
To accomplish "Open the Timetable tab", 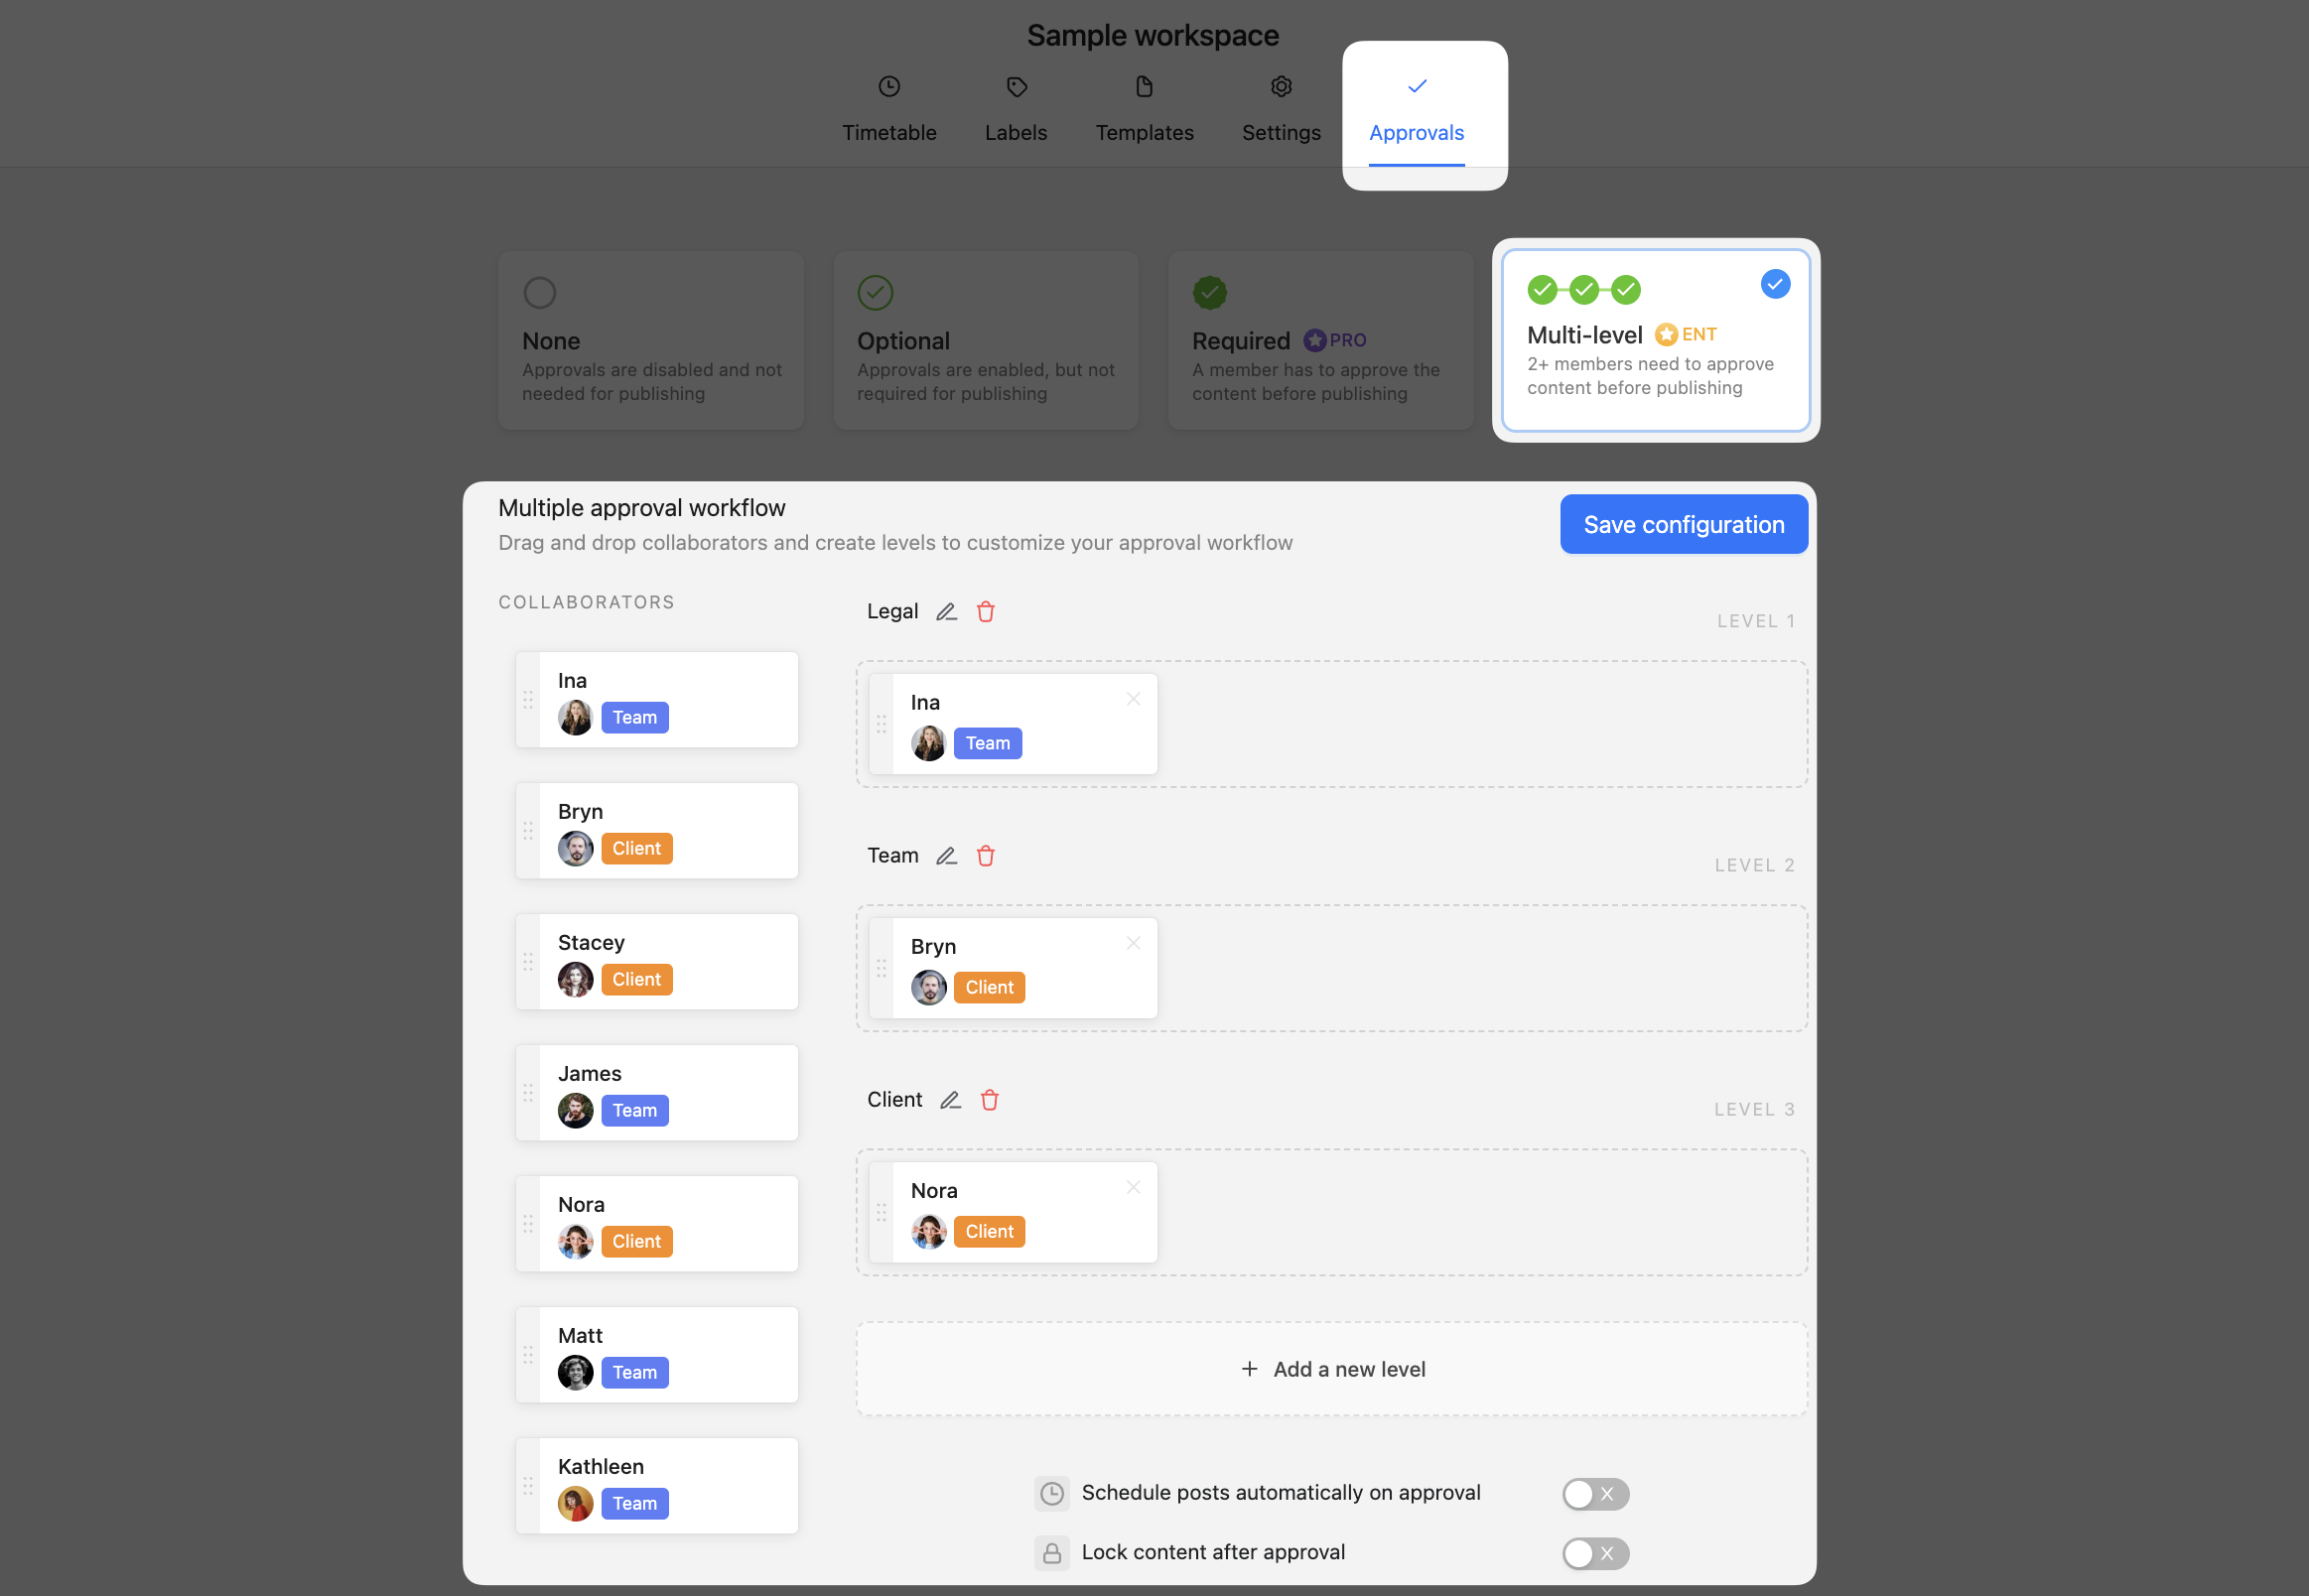I will point(889,110).
